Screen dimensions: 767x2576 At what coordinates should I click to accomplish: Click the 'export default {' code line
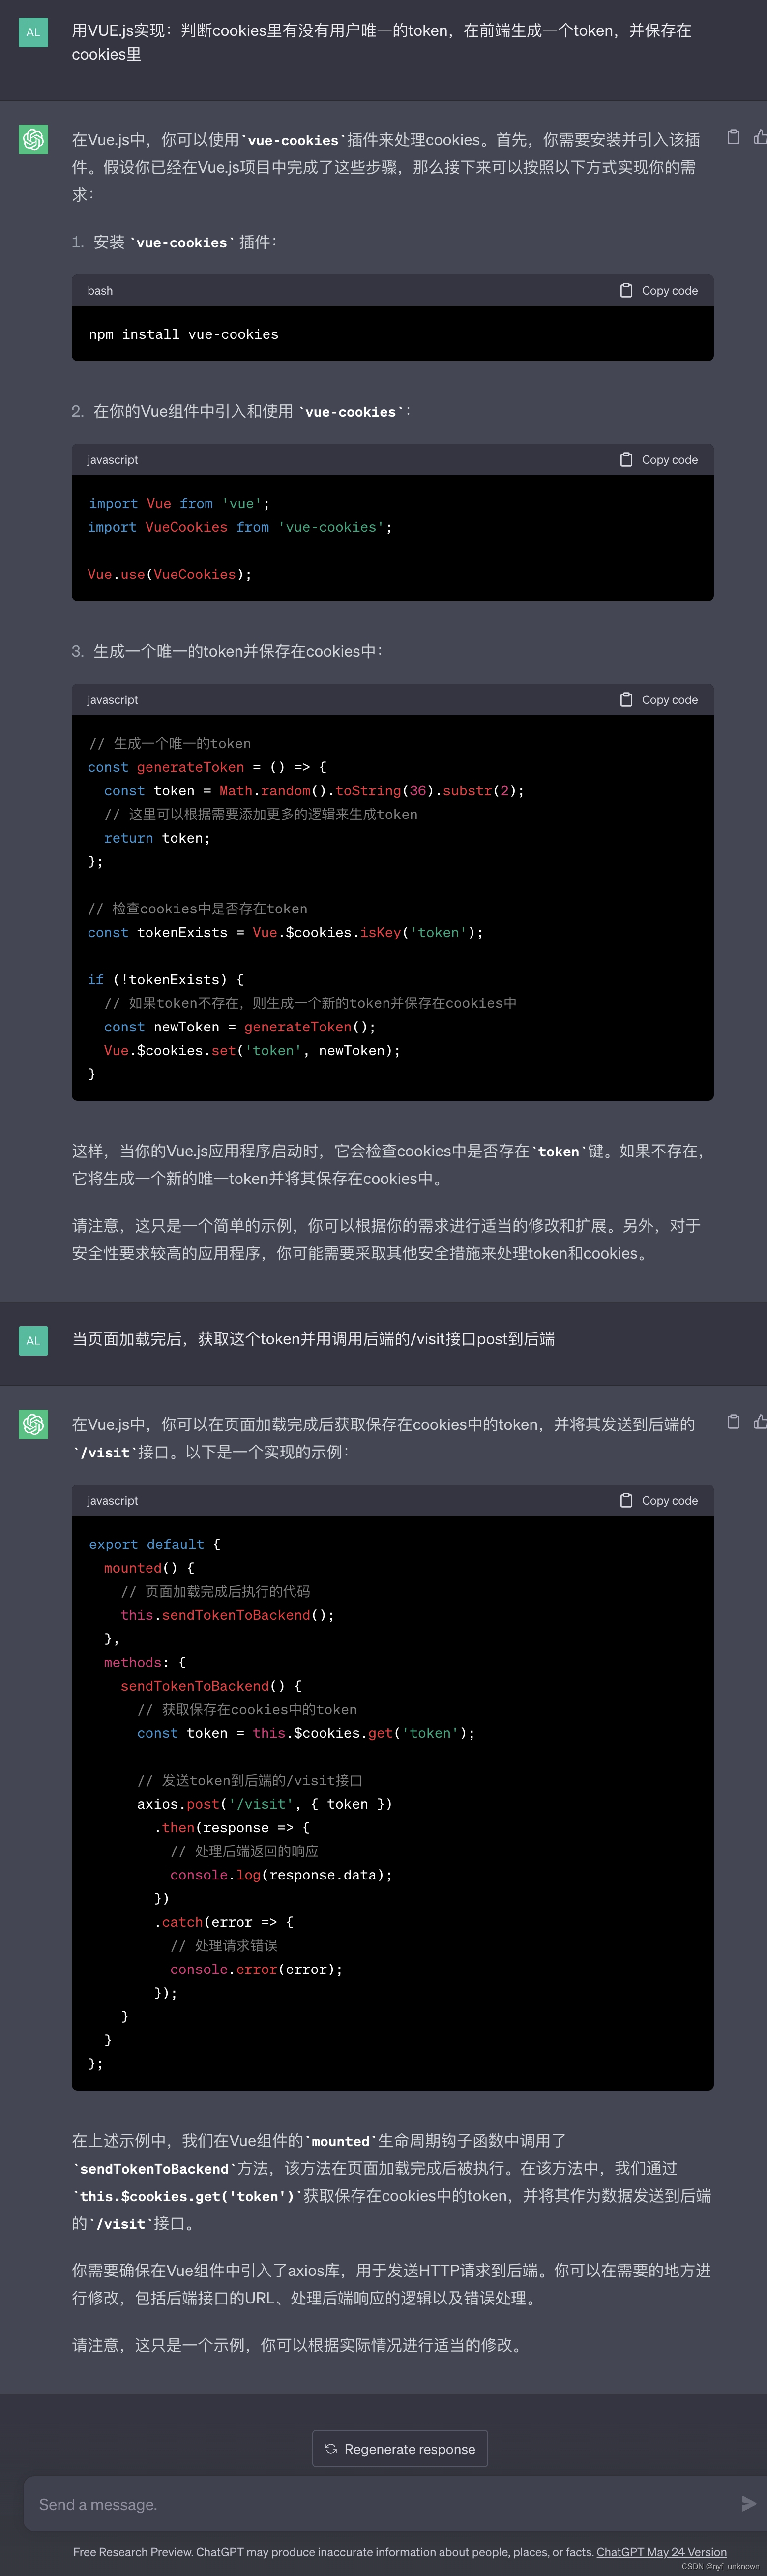click(x=154, y=1544)
